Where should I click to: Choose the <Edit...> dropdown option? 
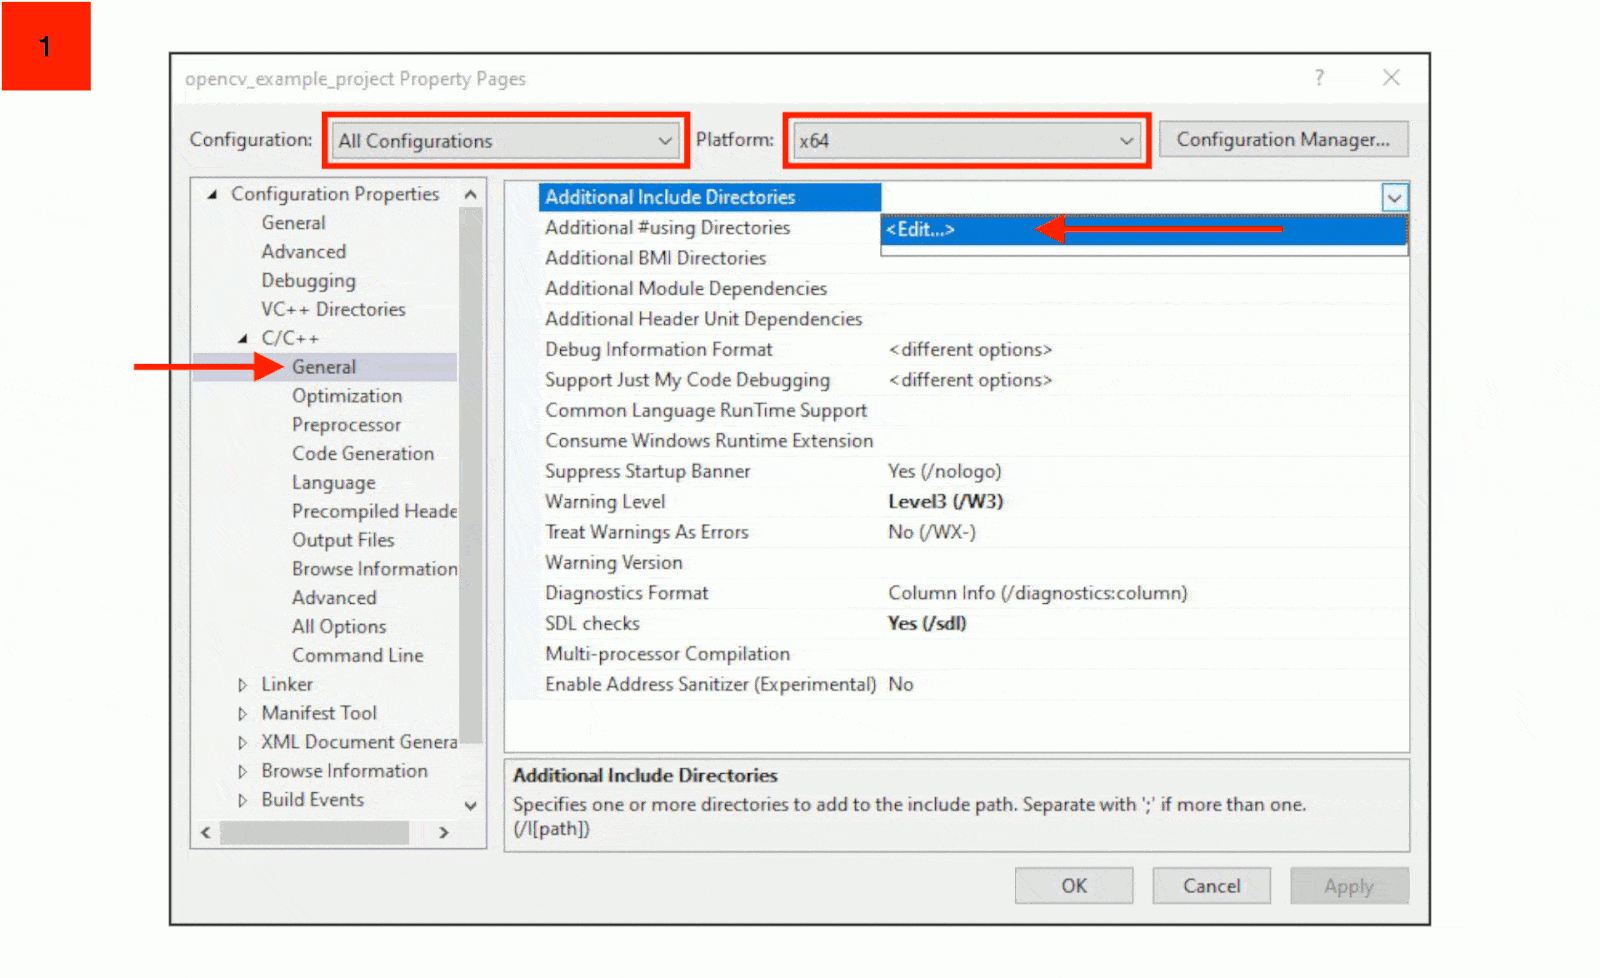[1143, 230]
